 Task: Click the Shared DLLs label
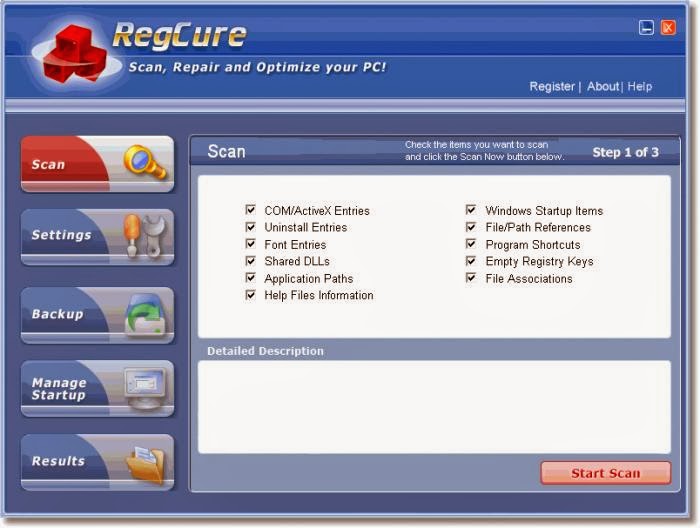coord(297,262)
